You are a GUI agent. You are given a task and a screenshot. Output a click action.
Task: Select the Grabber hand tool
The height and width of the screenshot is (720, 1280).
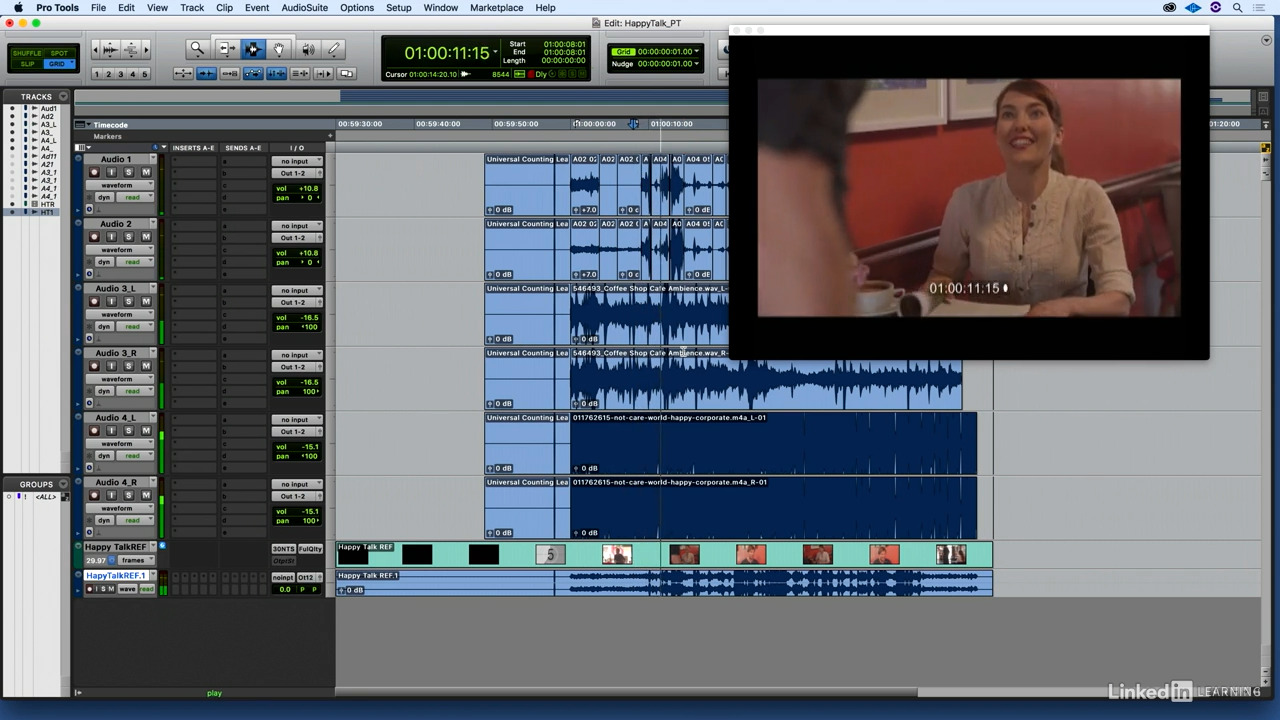(x=279, y=49)
